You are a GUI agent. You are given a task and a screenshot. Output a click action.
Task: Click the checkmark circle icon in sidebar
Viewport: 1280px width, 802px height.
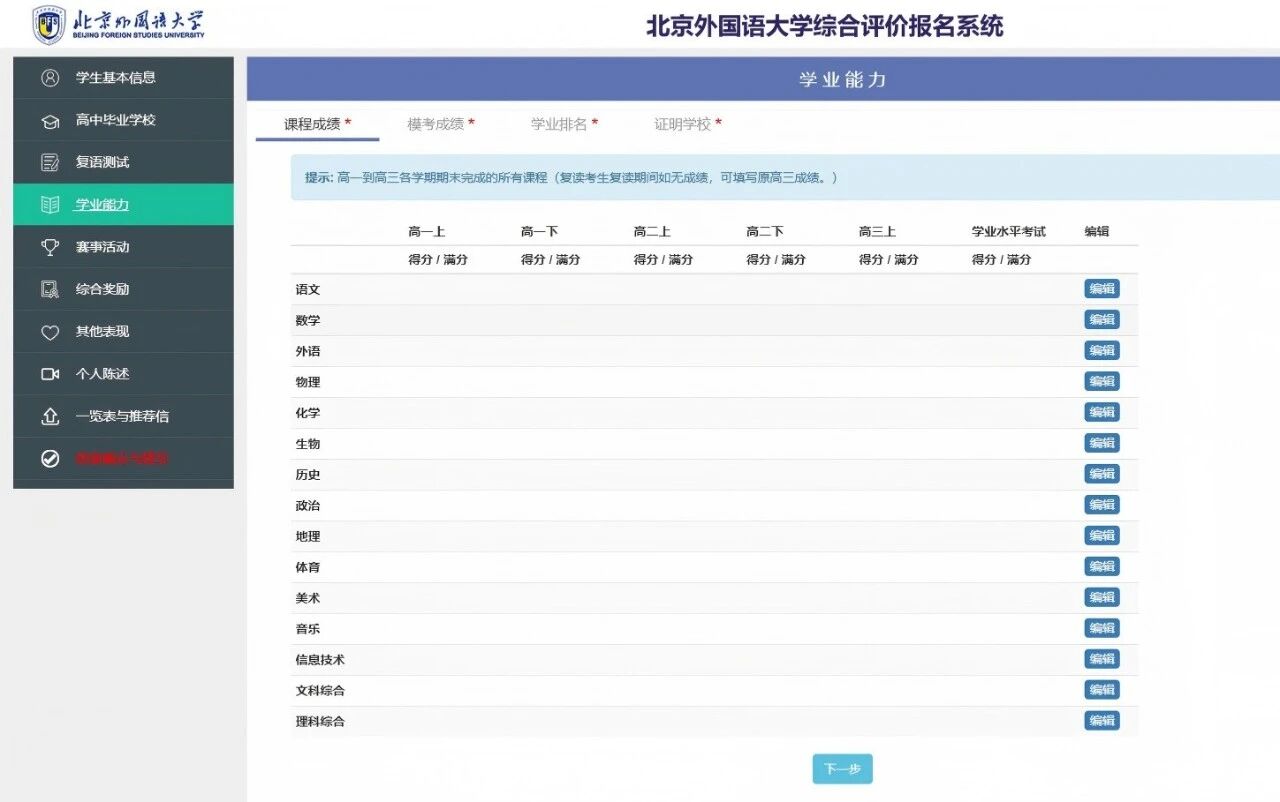click(50, 459)
